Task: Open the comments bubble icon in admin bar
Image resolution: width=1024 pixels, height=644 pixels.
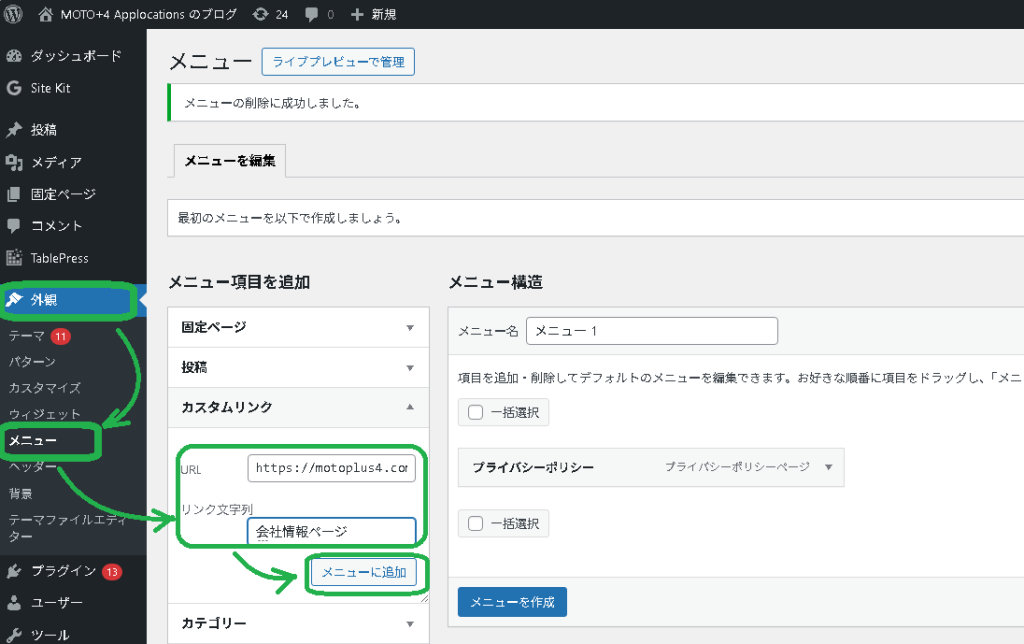Action: (x=313, y=14)
